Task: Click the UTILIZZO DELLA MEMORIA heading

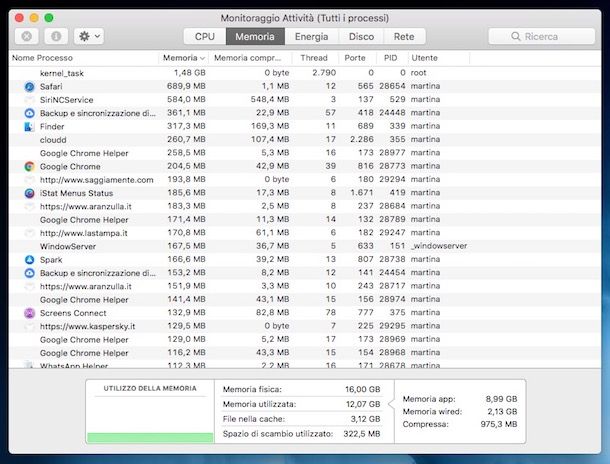Action: pyautogui.click(x=150, y=388)
